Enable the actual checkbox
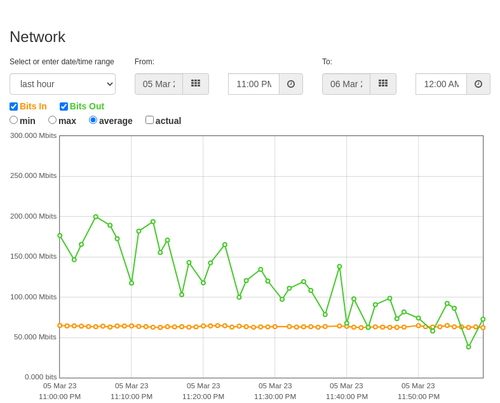The width and height of the screenshot is (500, 403). [x=150, y=120]
